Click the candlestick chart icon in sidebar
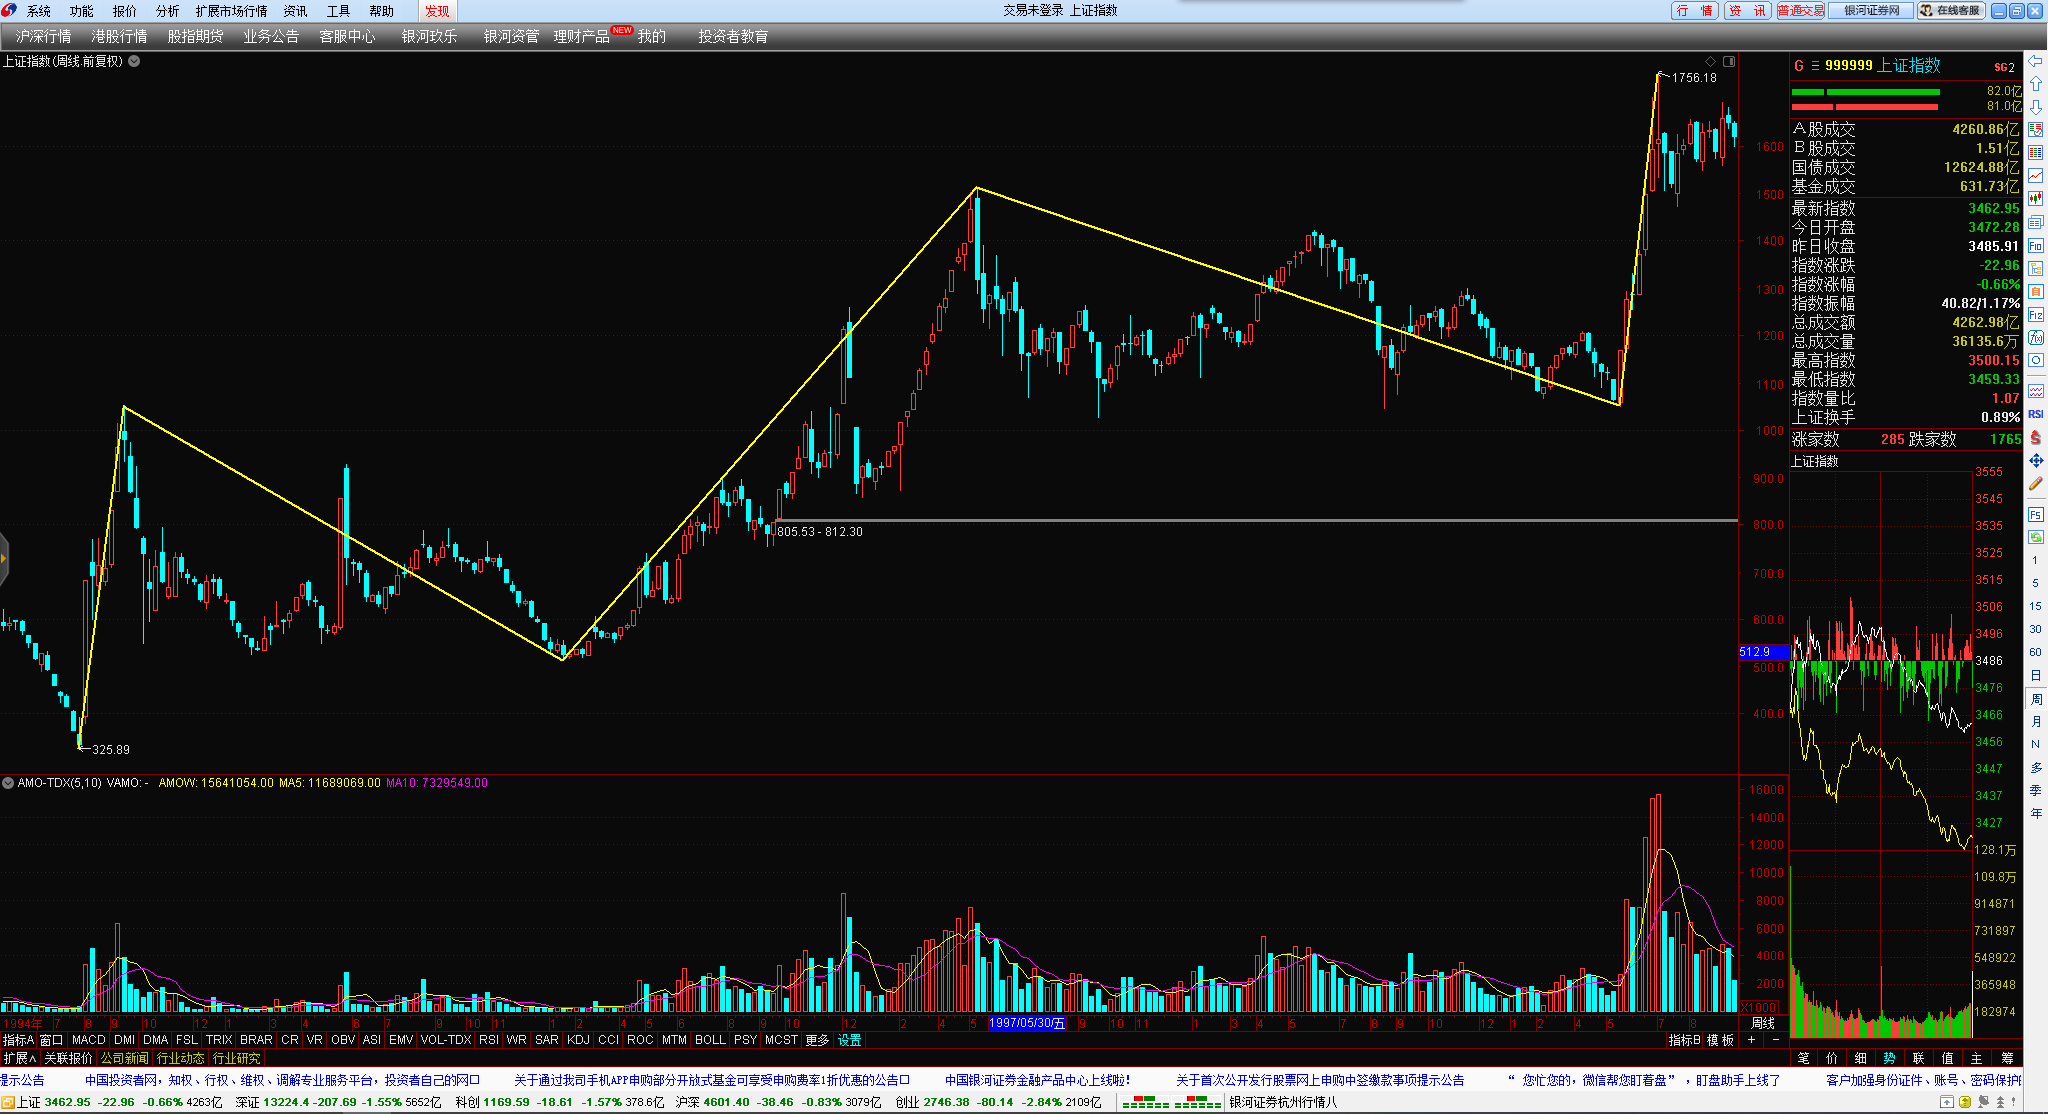 coord(2035,199)
